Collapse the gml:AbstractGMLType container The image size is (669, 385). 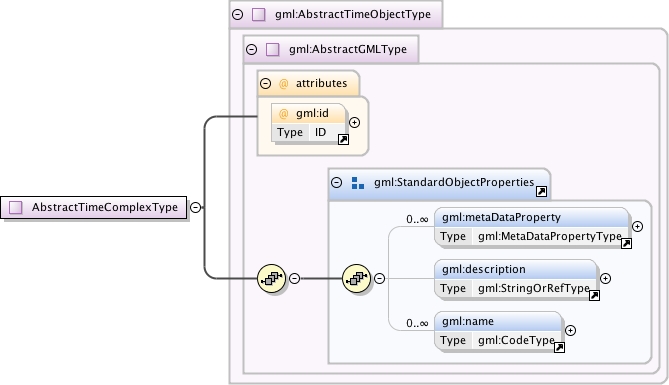(x=252, y=50)
